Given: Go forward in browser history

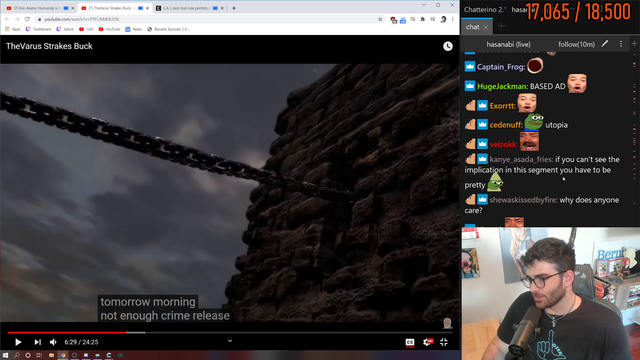Looking at the screenshot, I should pos(17,19).
